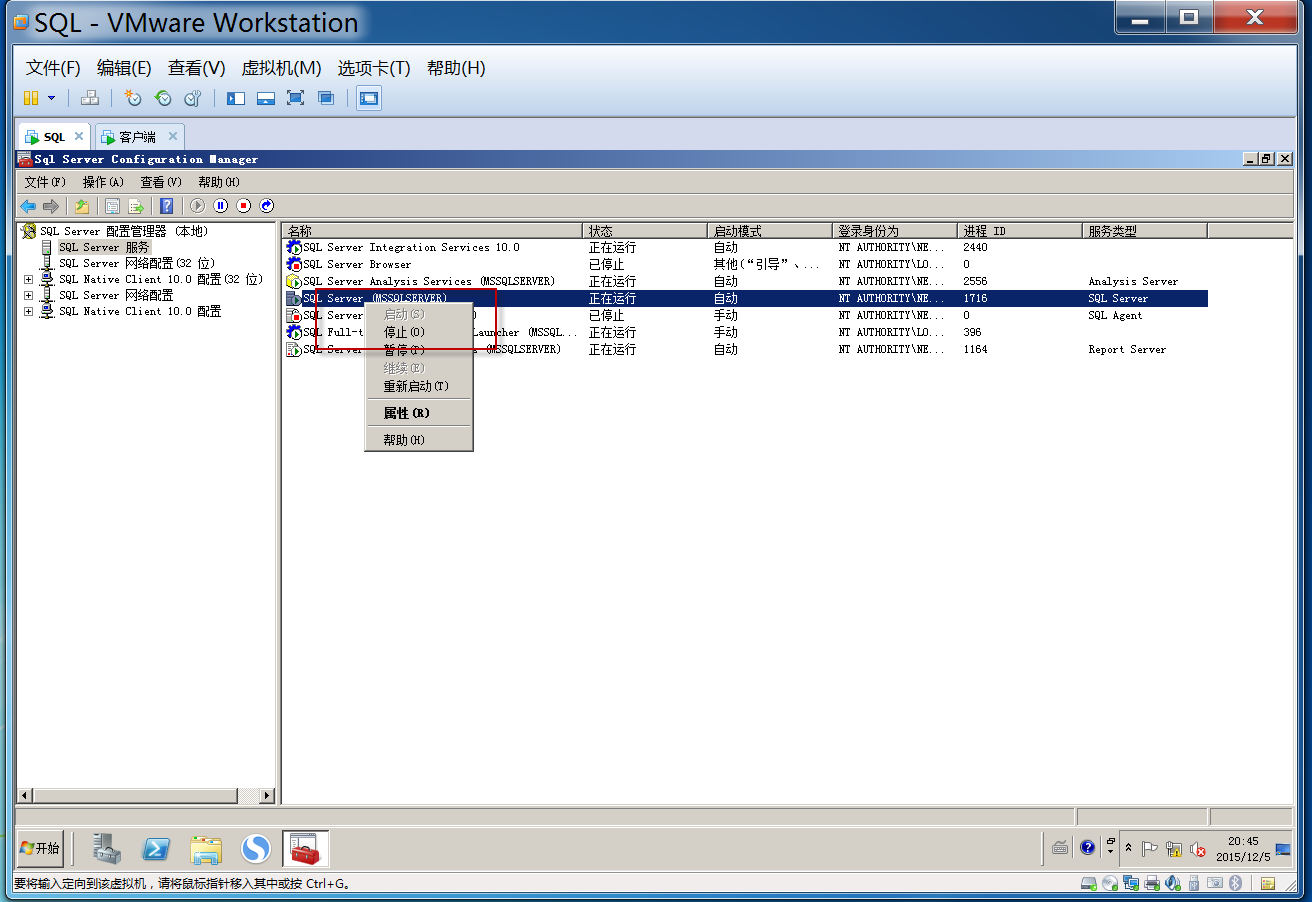The height and width of the screenshot is (902, 1312).
Task: Toggle the VMware library sidebar view
Action: click(236, 98)
